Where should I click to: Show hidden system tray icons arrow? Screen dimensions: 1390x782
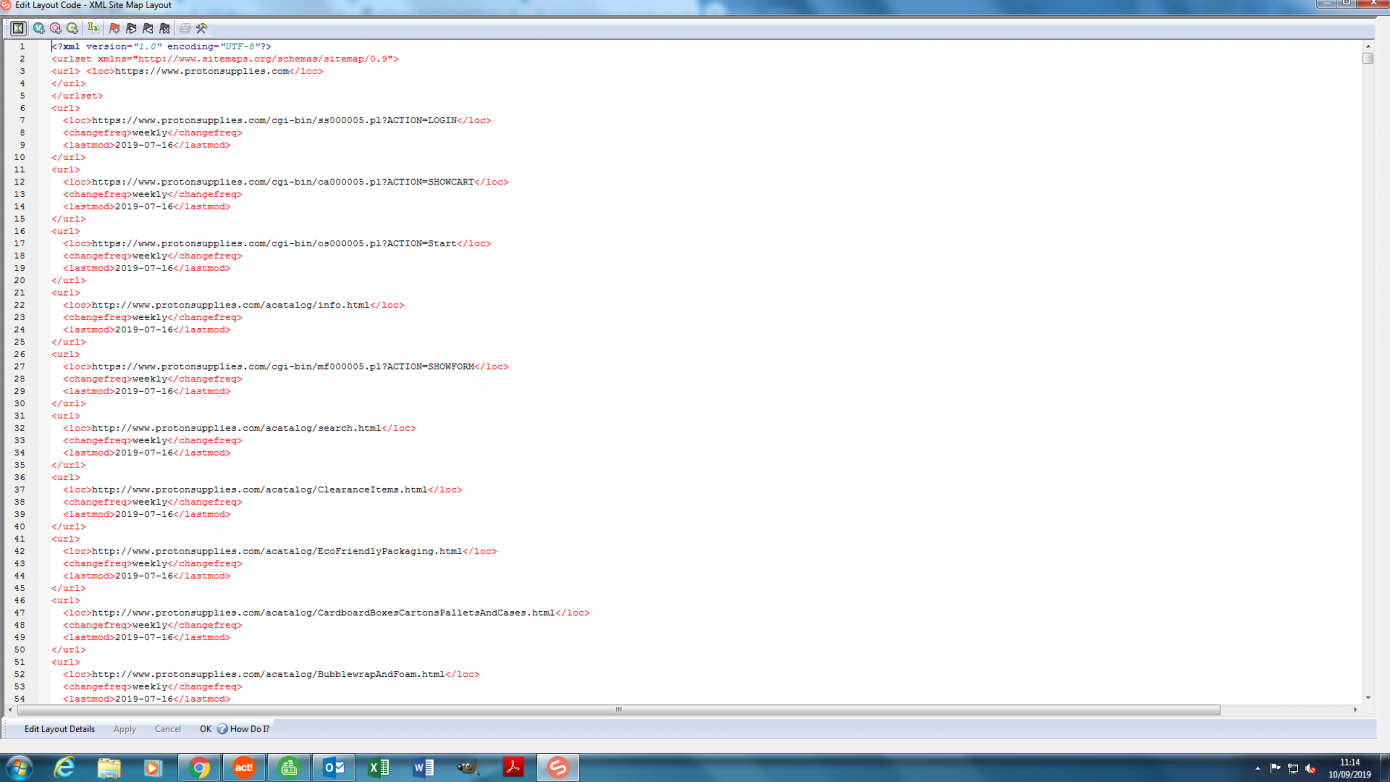(x=1258, y=768)
